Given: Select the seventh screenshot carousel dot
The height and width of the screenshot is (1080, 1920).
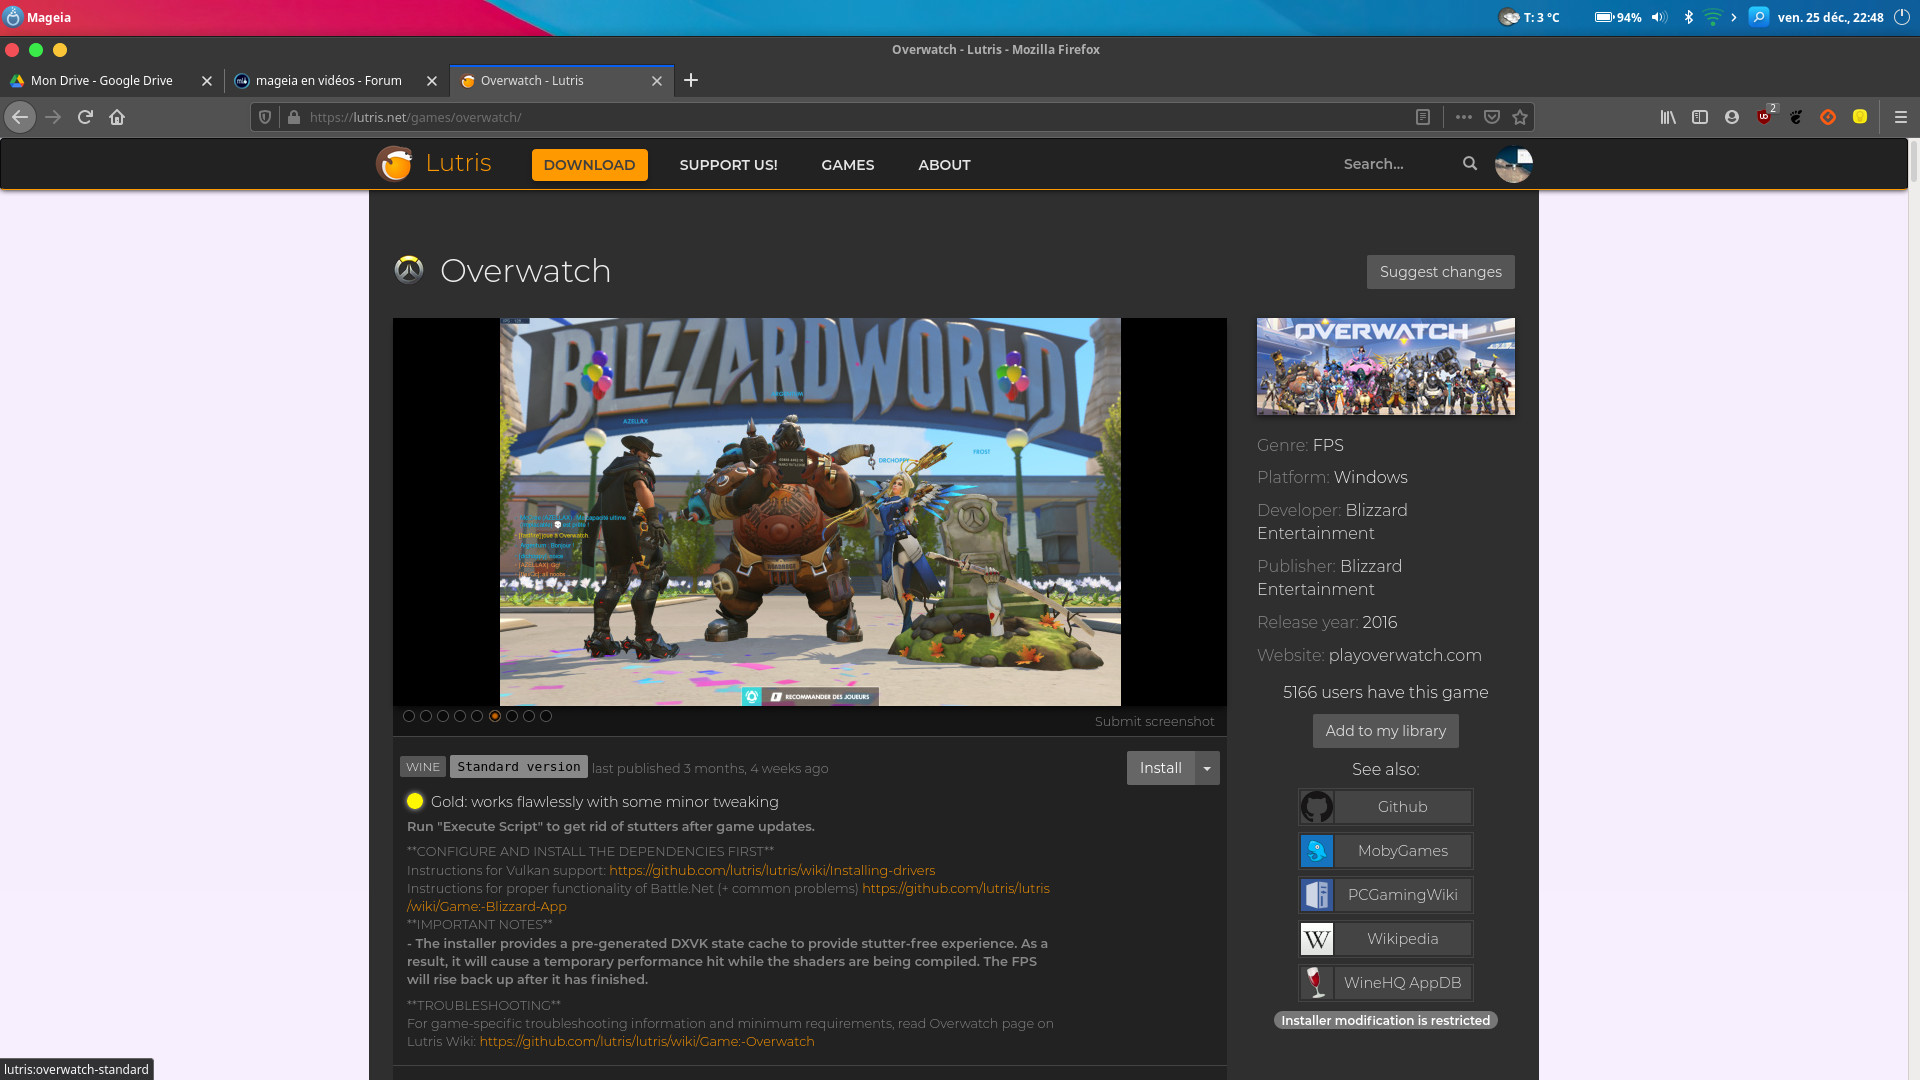Looking at the screenshot, I should [512, 716].
